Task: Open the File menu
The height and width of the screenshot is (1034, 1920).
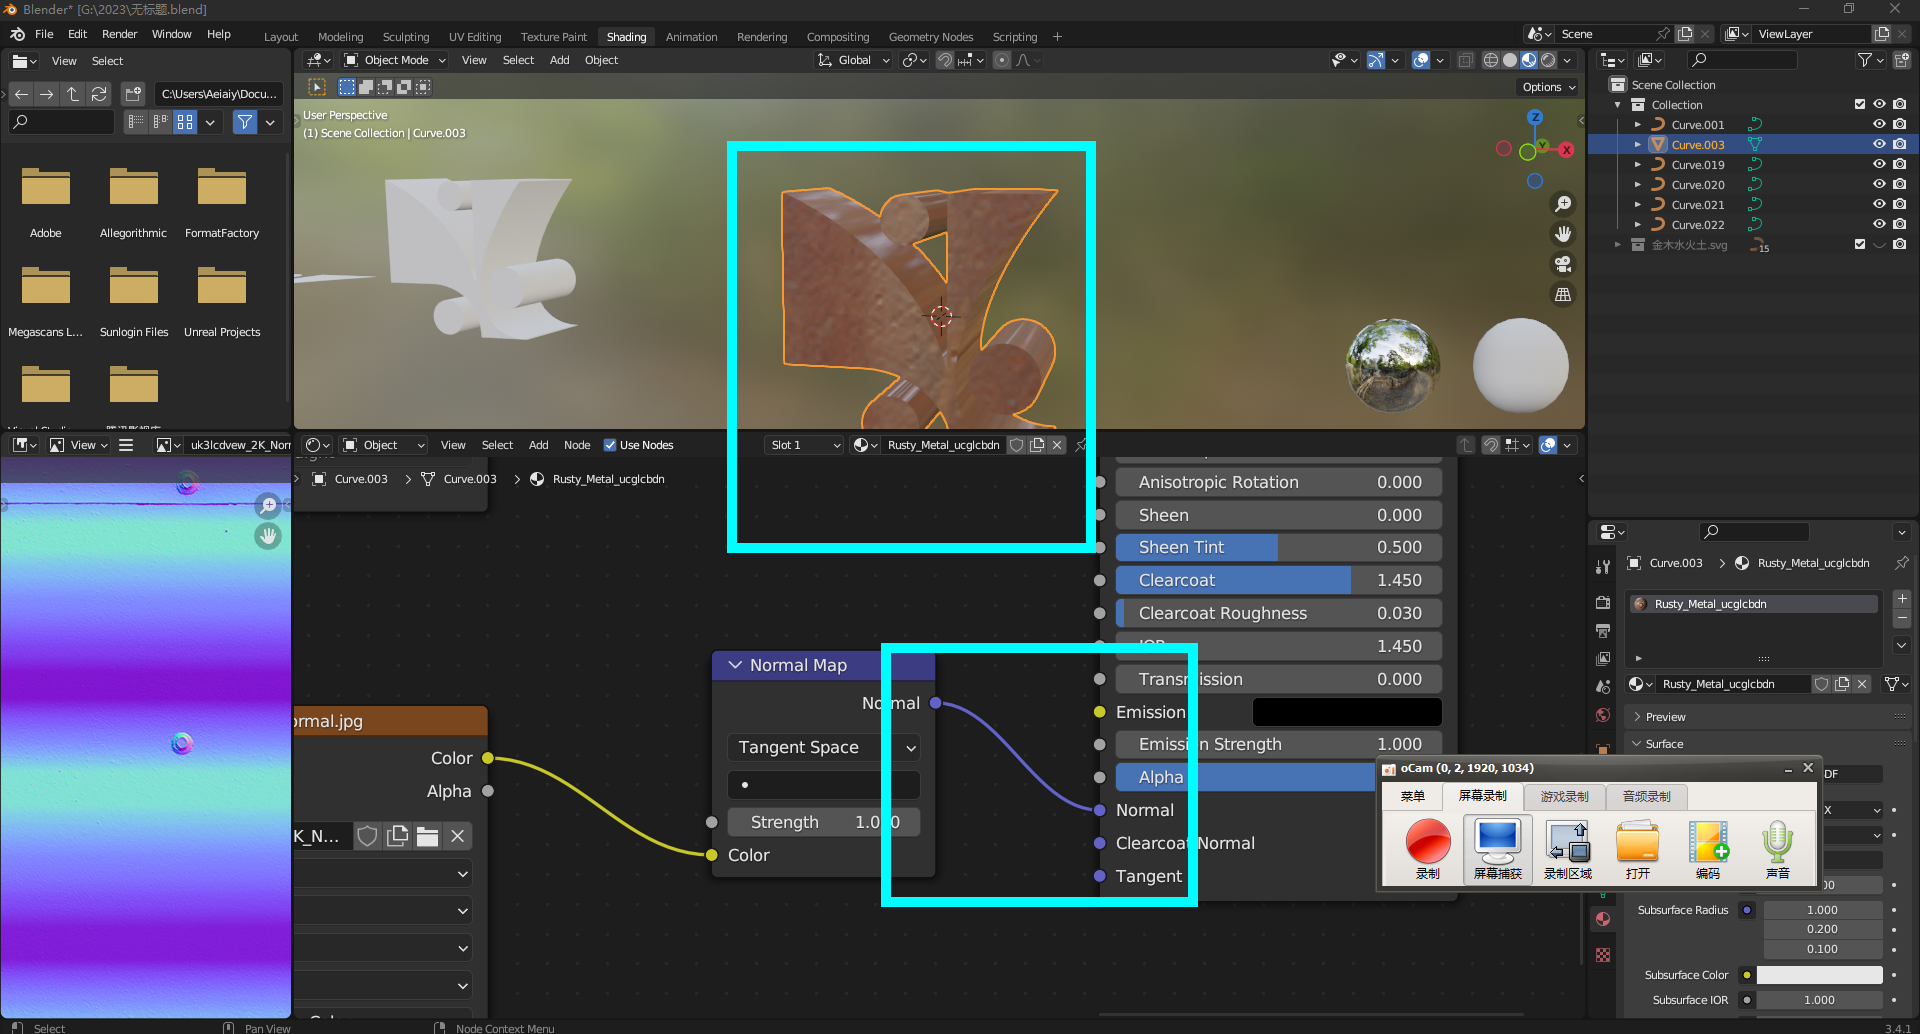Action: (44, 34)
